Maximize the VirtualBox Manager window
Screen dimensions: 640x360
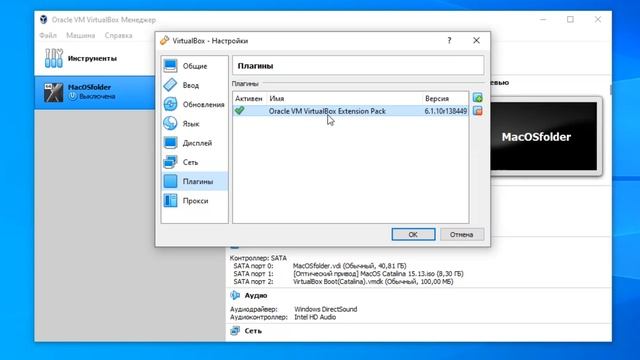(570, 19)
